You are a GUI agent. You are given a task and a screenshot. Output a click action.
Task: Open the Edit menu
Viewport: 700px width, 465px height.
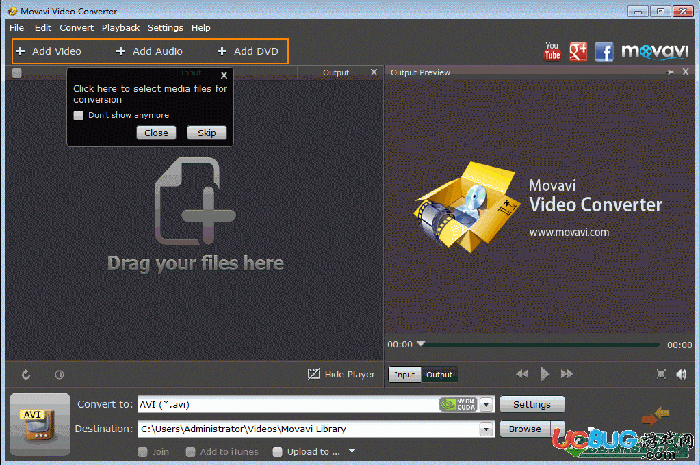pos(43,28)
